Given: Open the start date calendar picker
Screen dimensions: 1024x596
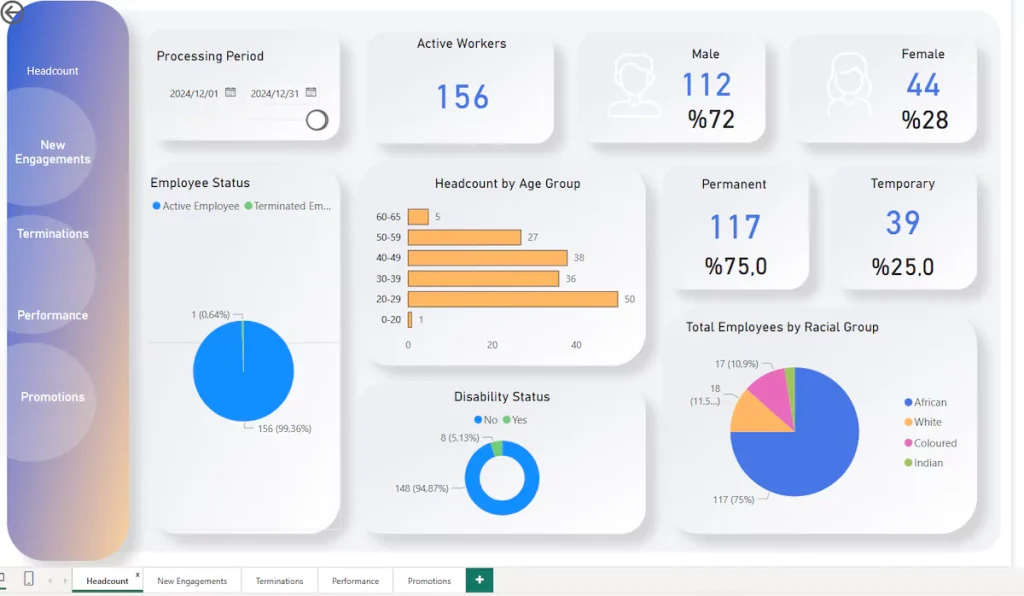Looking at the screenshot, I should (x=231, y=93).
